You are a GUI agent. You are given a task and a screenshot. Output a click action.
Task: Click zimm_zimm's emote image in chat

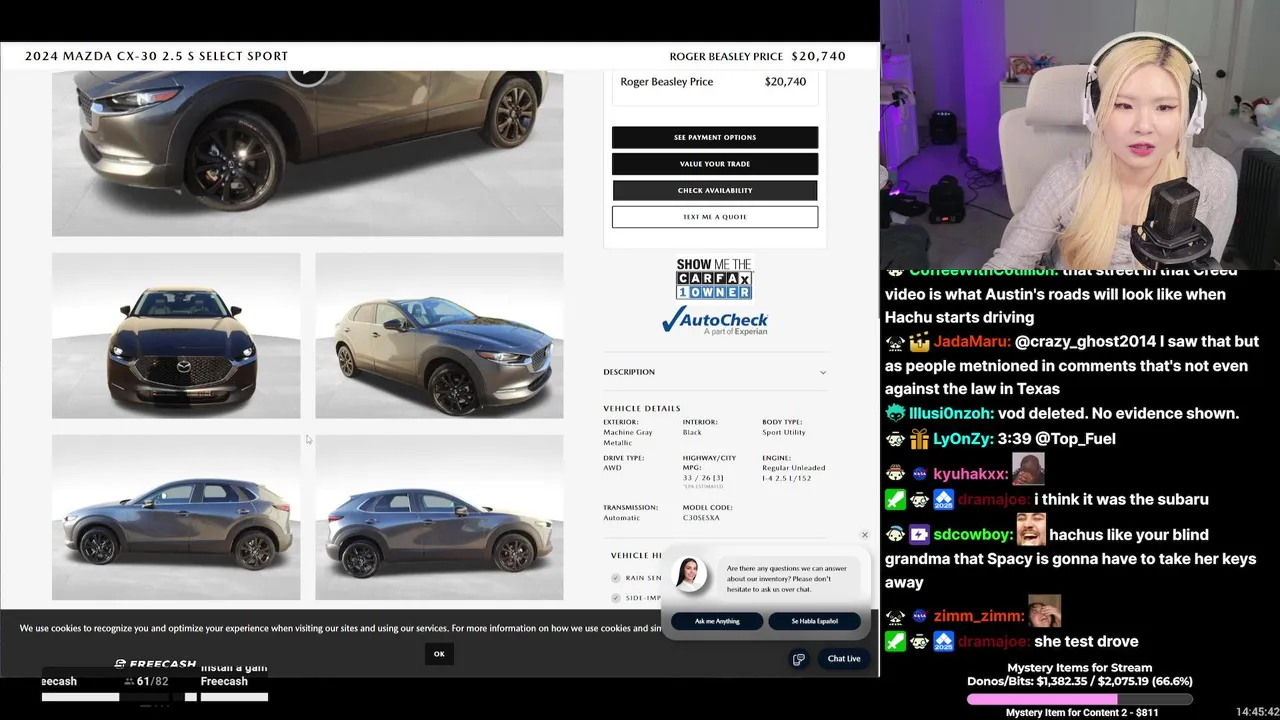1045,611
